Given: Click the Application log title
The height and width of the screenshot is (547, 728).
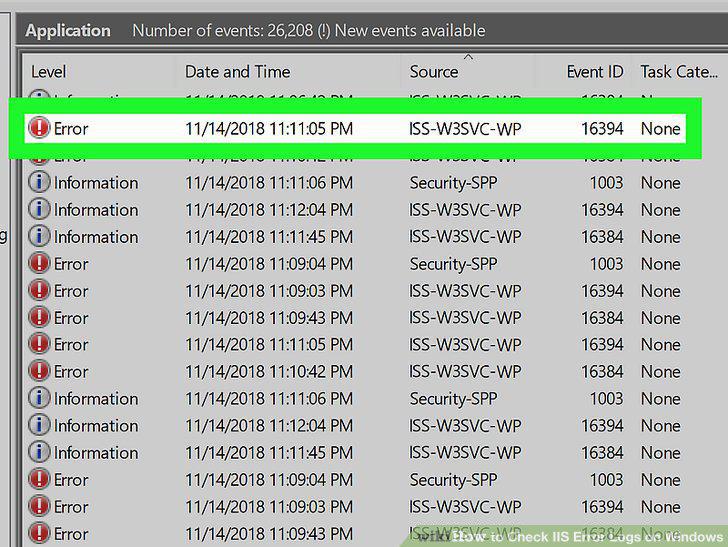Looking at the screenshot, I should pyautogui.click(x=68, y=31).
